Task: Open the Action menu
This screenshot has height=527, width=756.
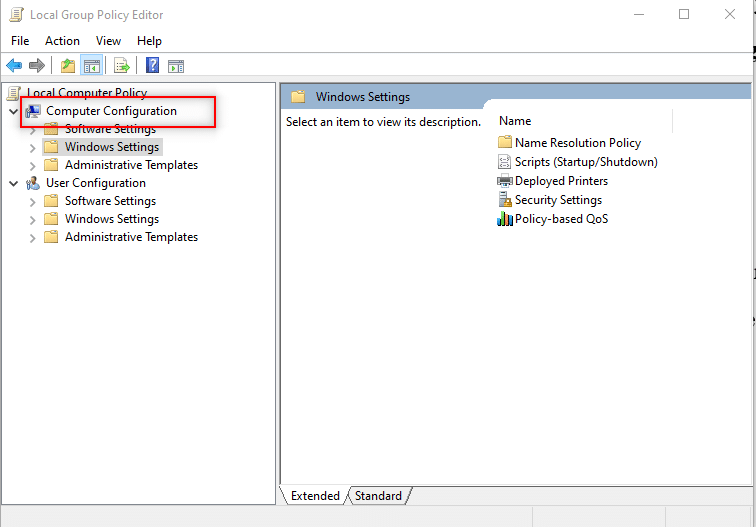Action: [62, 41]
